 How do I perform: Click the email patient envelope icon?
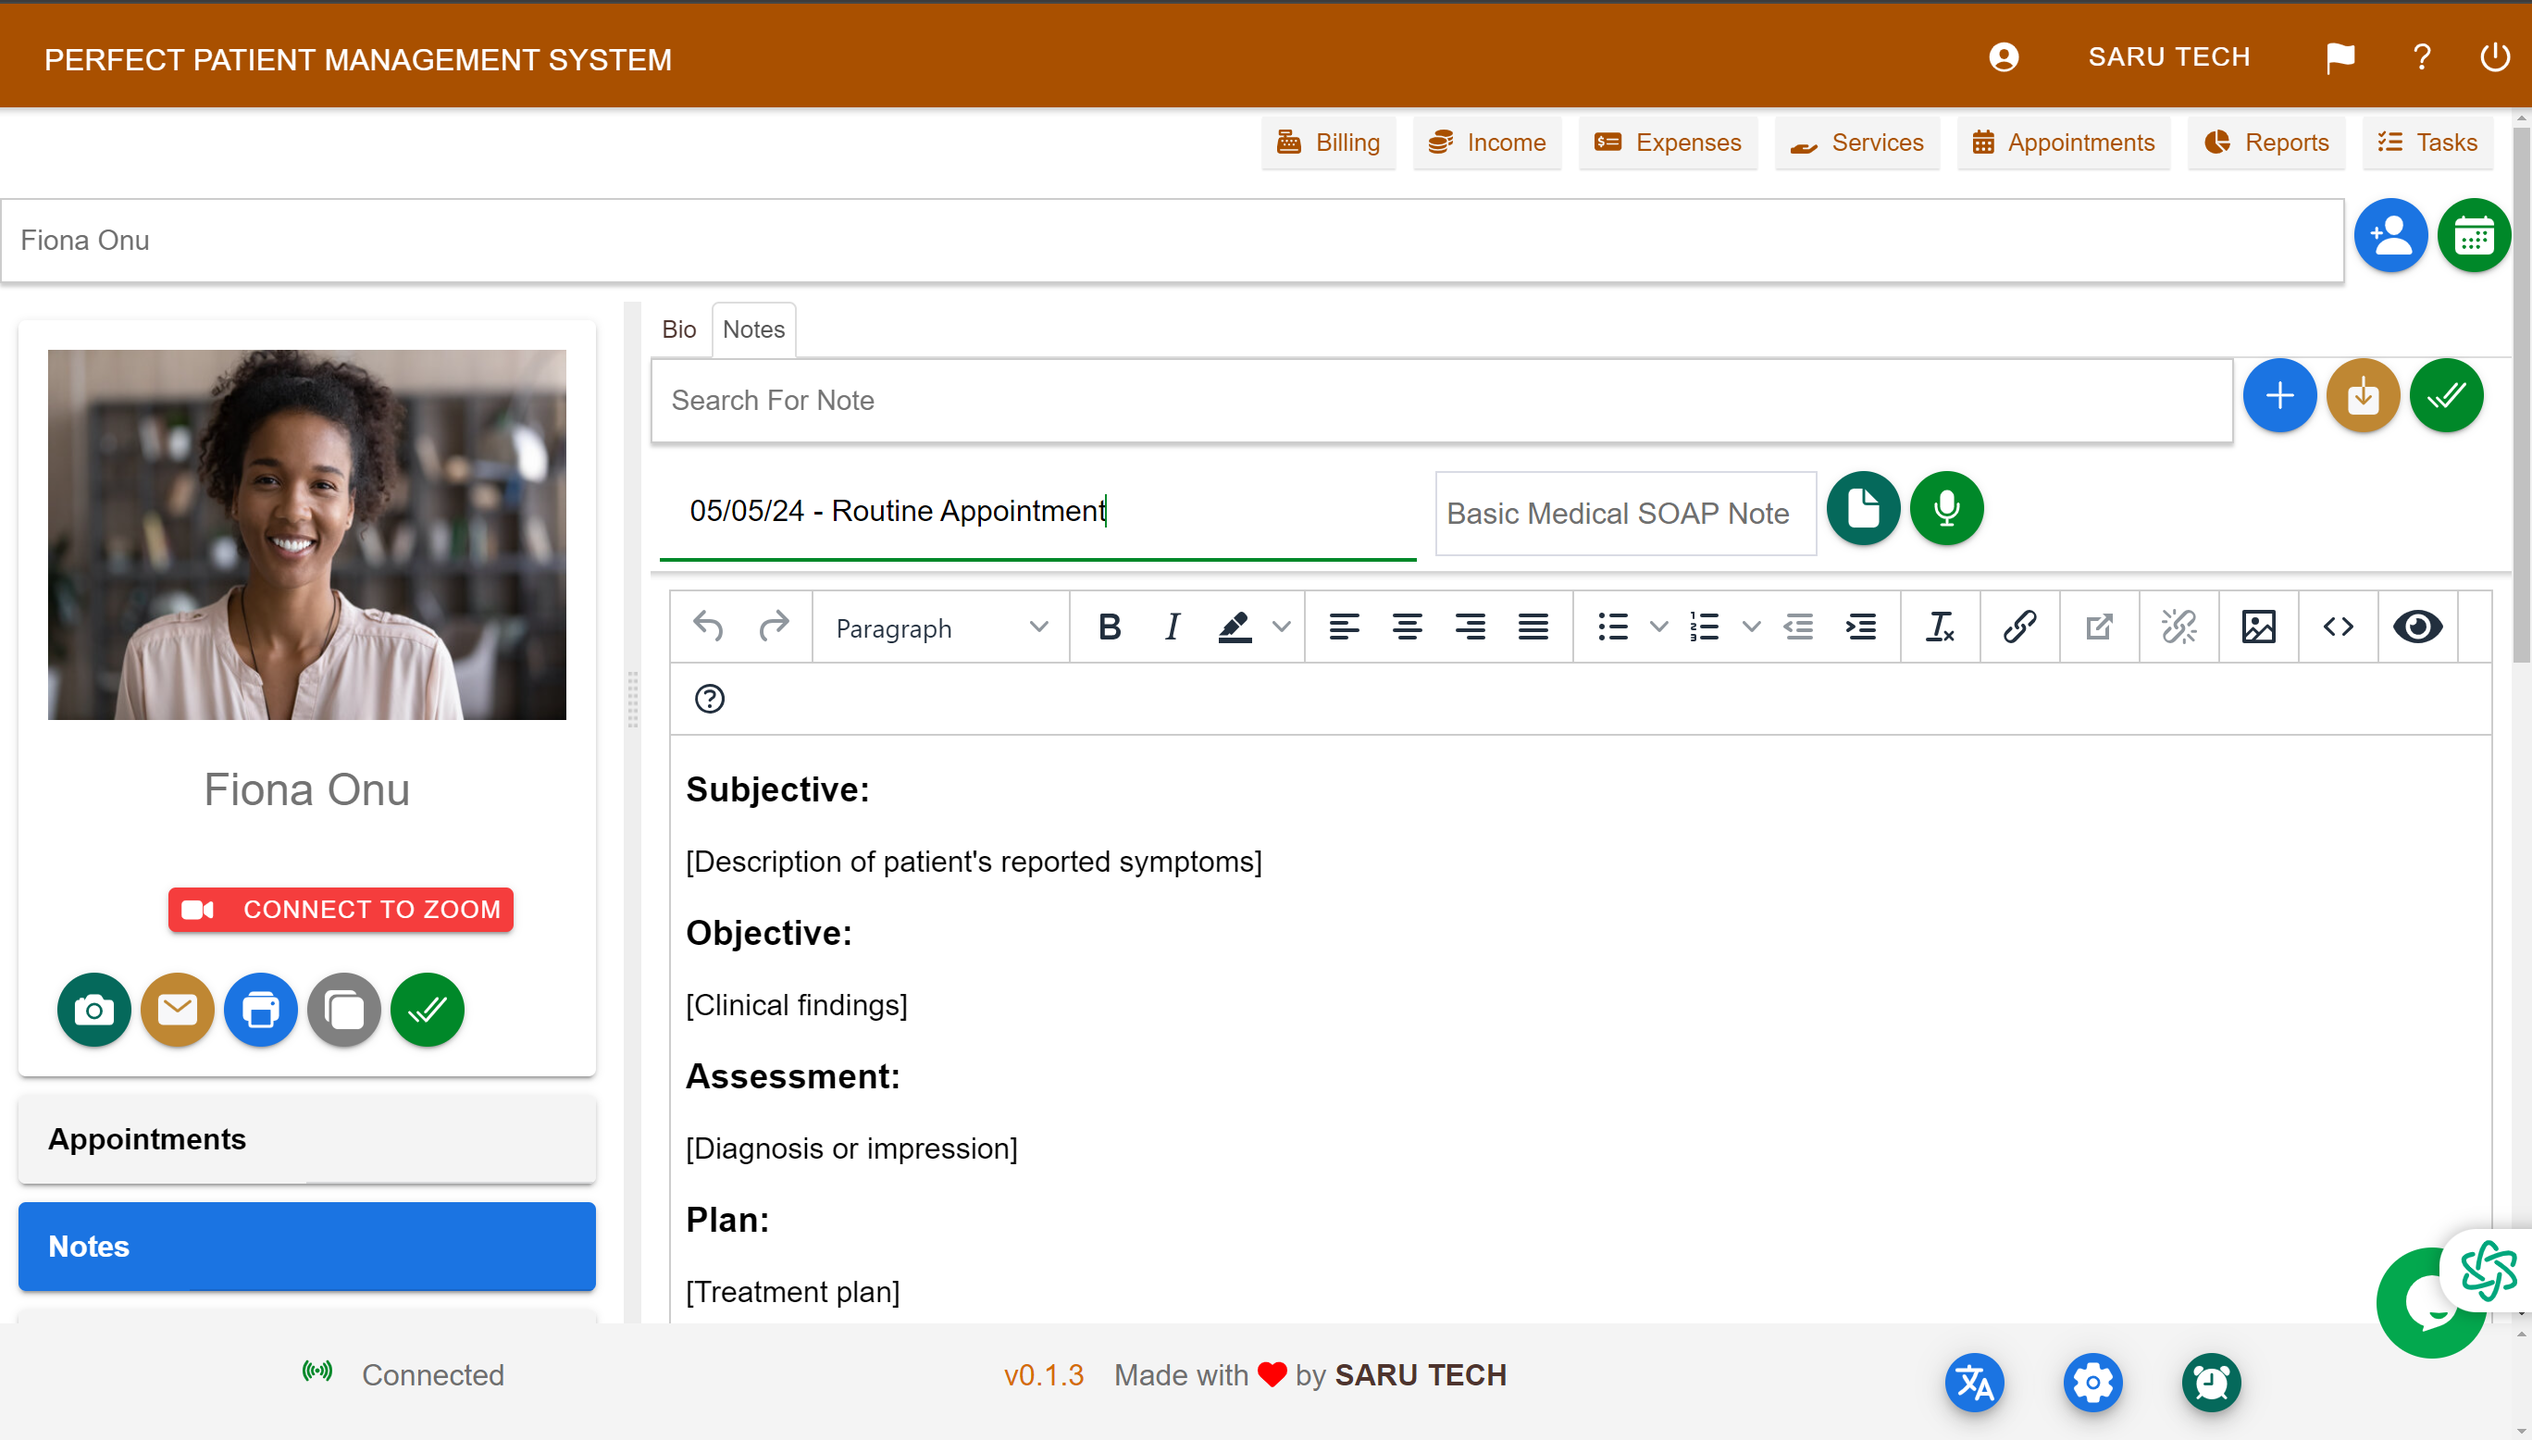pyautogui.click(x=177, y=1009)
